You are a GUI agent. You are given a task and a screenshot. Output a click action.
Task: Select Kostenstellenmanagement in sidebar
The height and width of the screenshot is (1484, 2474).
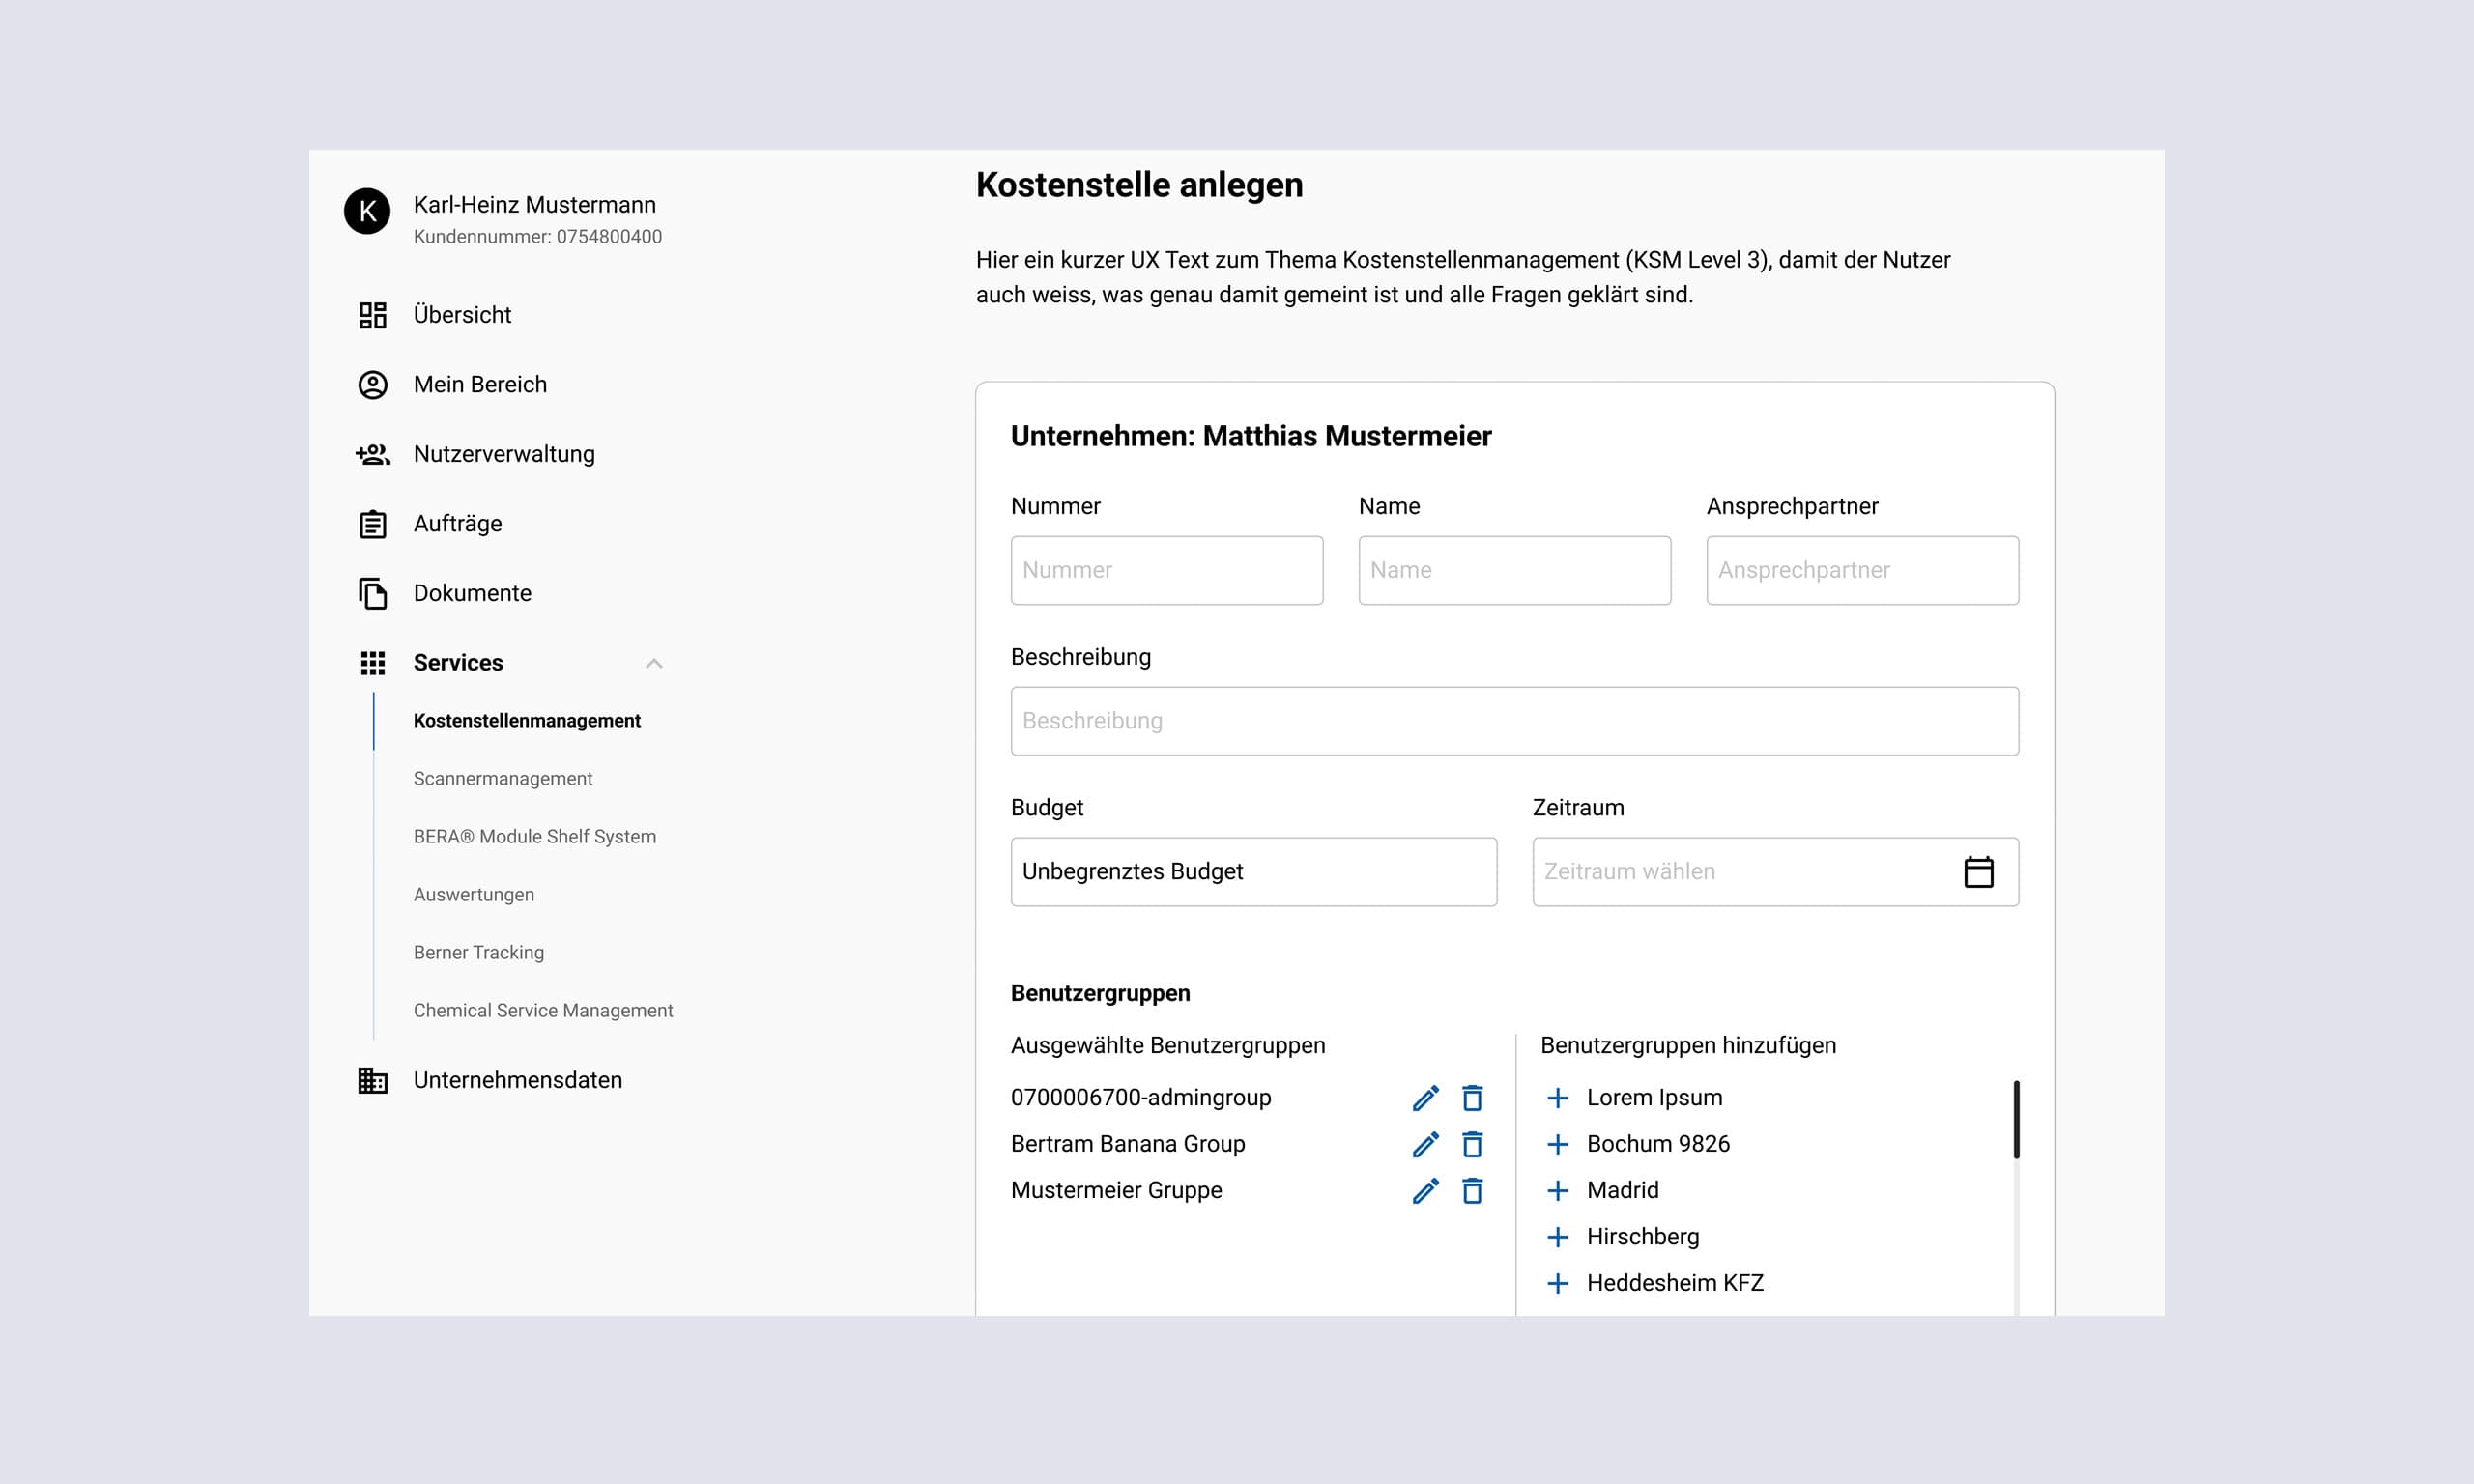(x=527, y=721)
